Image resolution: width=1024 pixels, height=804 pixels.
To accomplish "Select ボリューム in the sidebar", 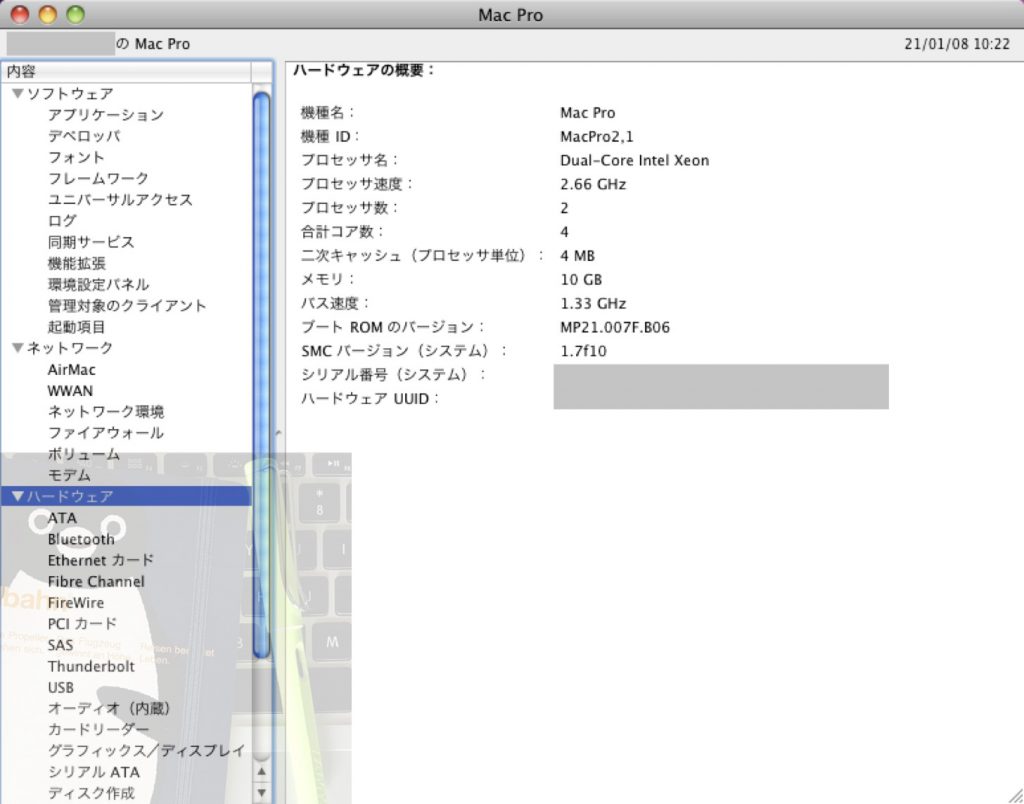I will [84, 454].
